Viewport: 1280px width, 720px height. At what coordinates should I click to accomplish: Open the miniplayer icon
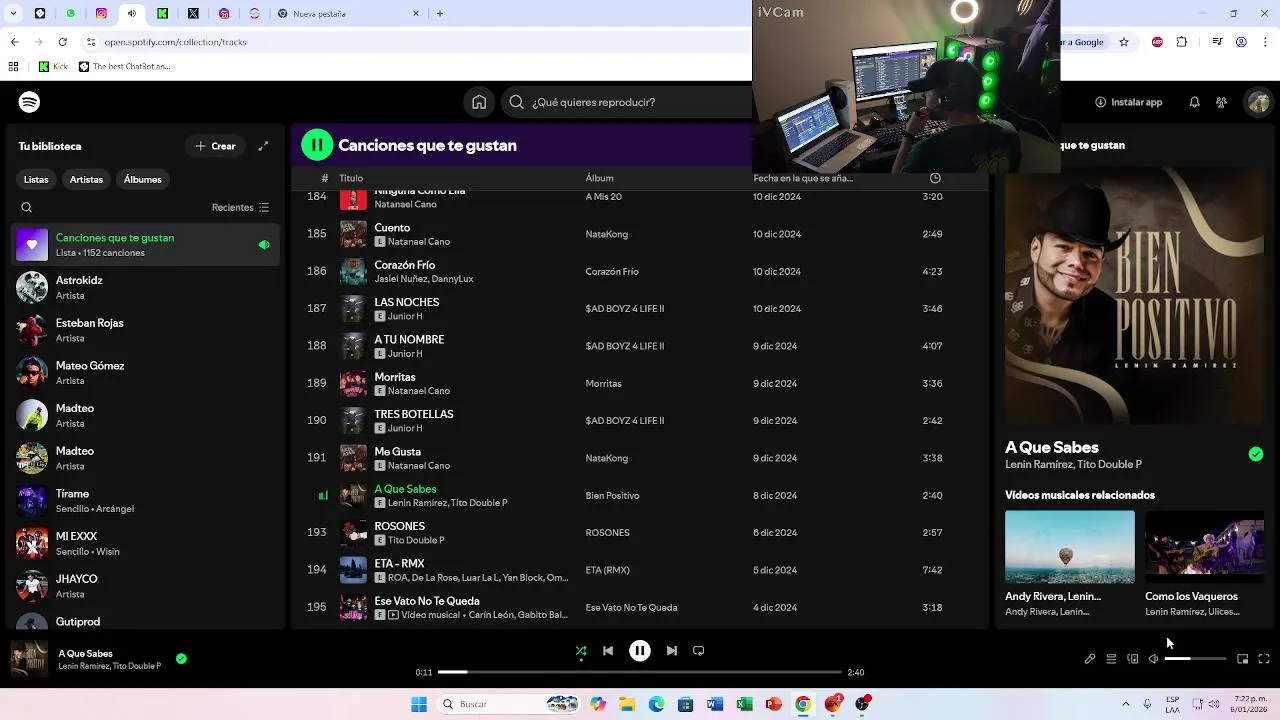tap(1242, 659)
